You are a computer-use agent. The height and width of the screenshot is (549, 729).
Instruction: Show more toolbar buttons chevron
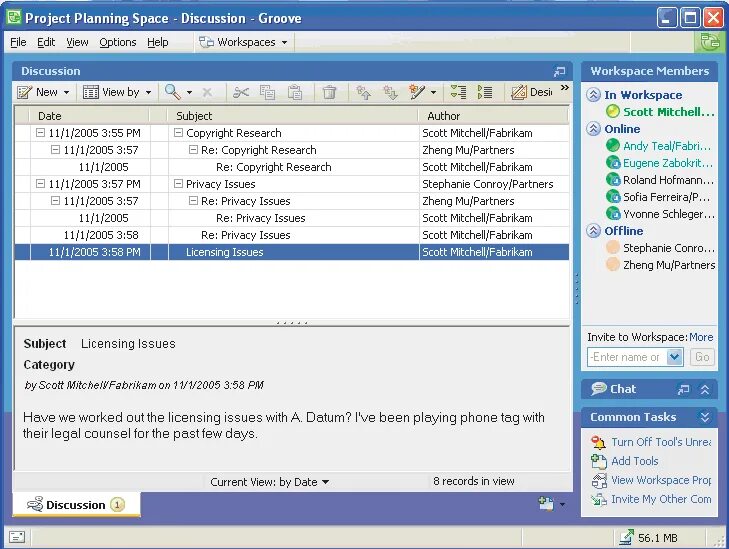[x=564, y=88]
